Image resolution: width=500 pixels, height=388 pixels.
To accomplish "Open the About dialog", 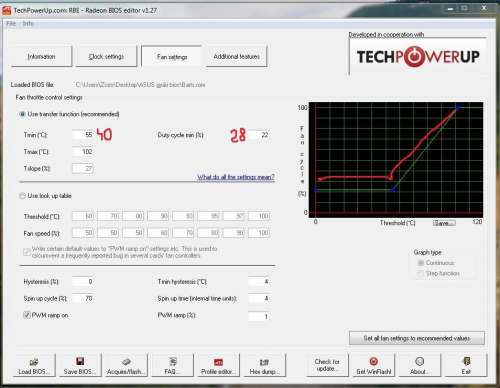I will tap(419, 366).
